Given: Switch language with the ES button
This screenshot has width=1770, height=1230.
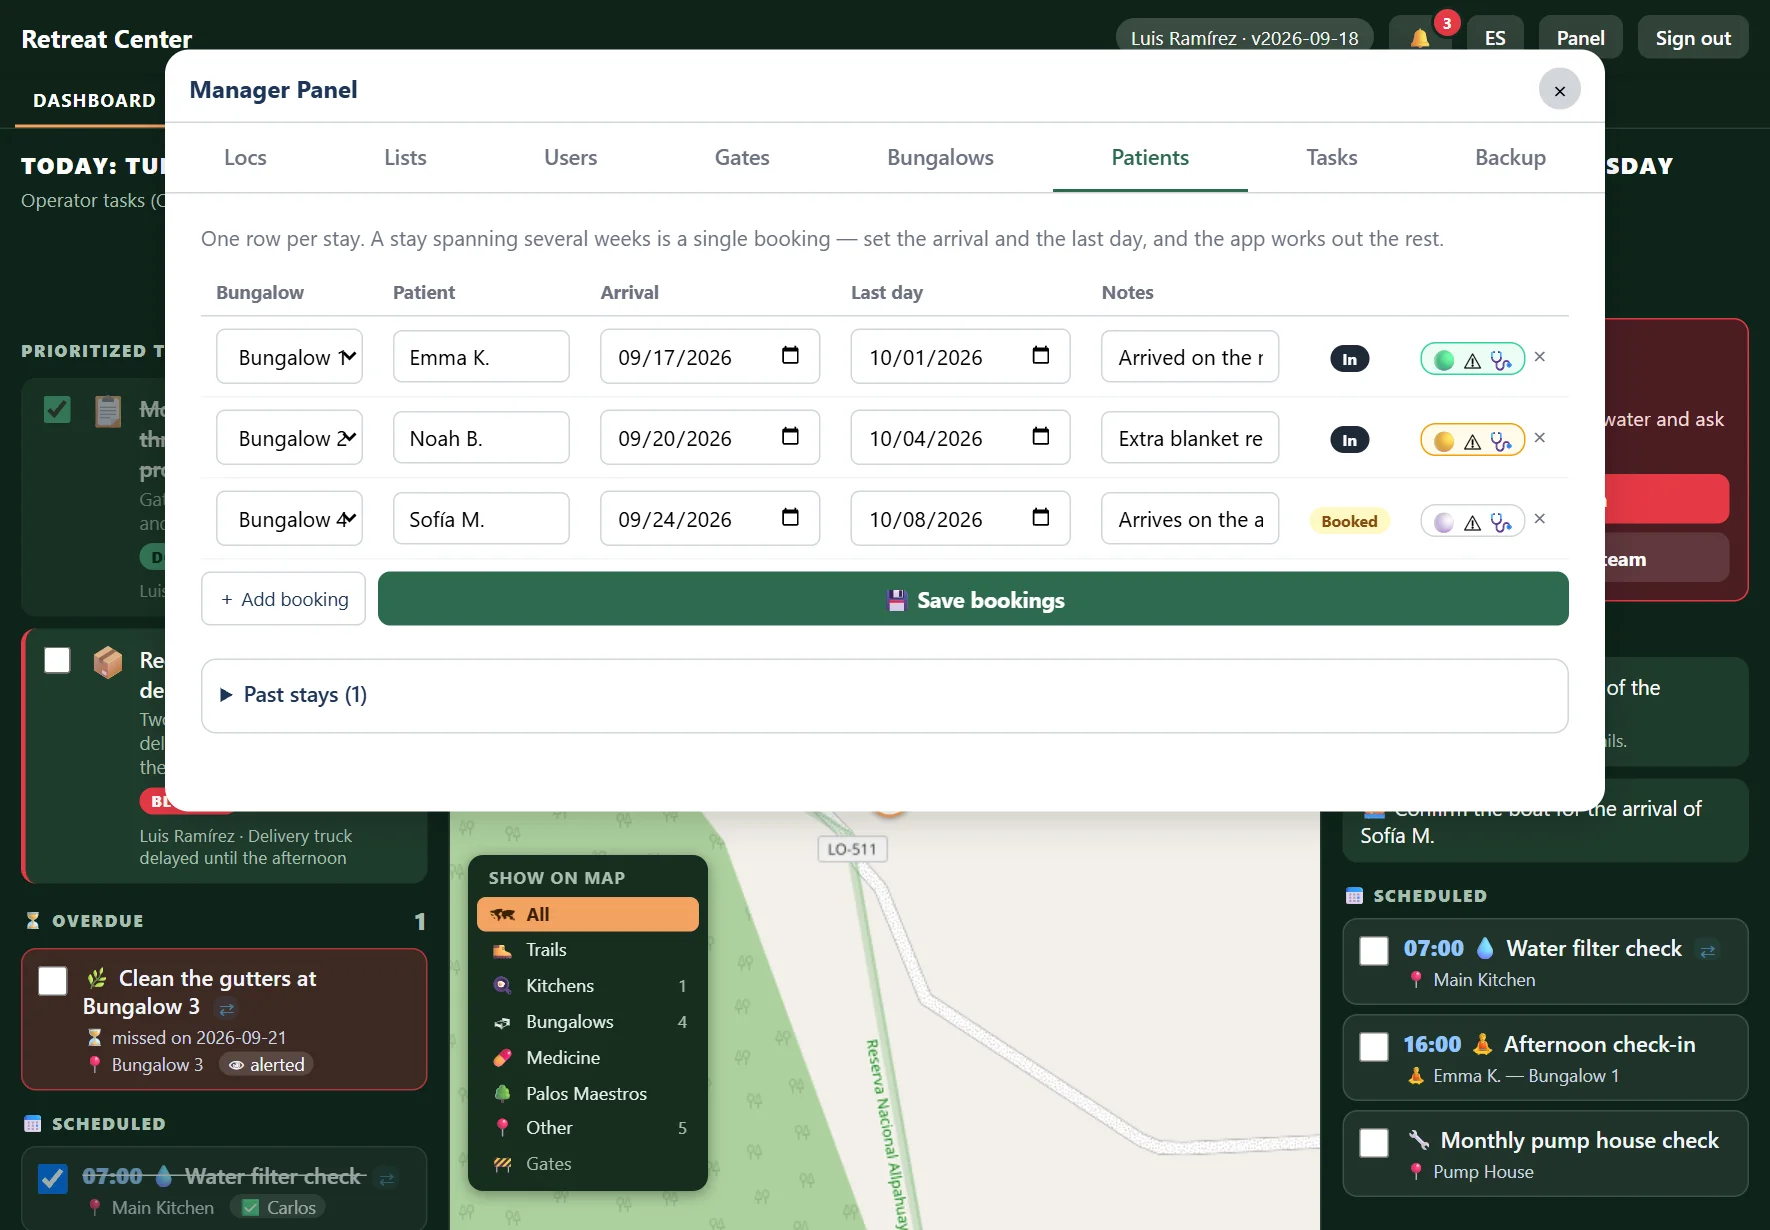Looking at the screenshot, I should point(1495,38).
